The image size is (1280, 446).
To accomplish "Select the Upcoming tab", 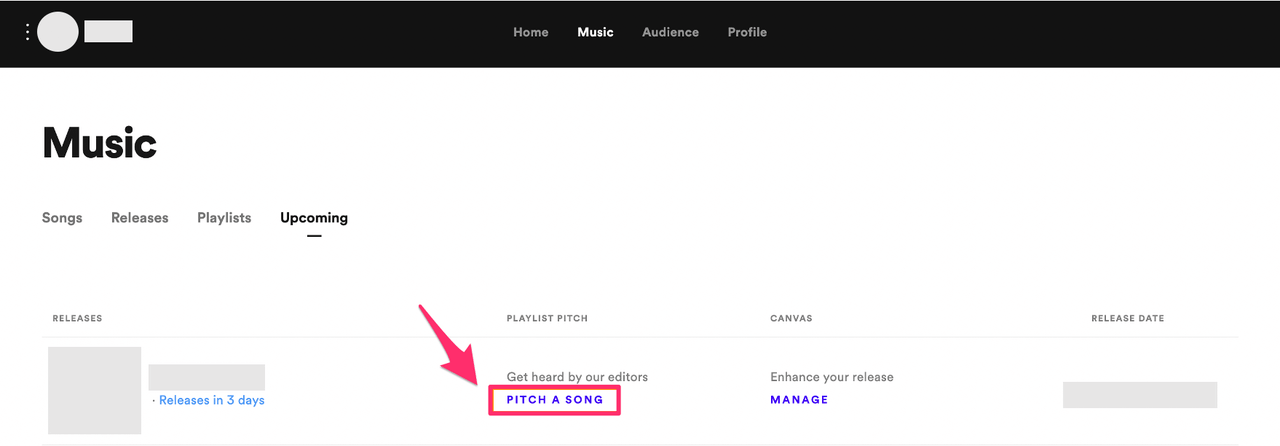I will 314,218.
